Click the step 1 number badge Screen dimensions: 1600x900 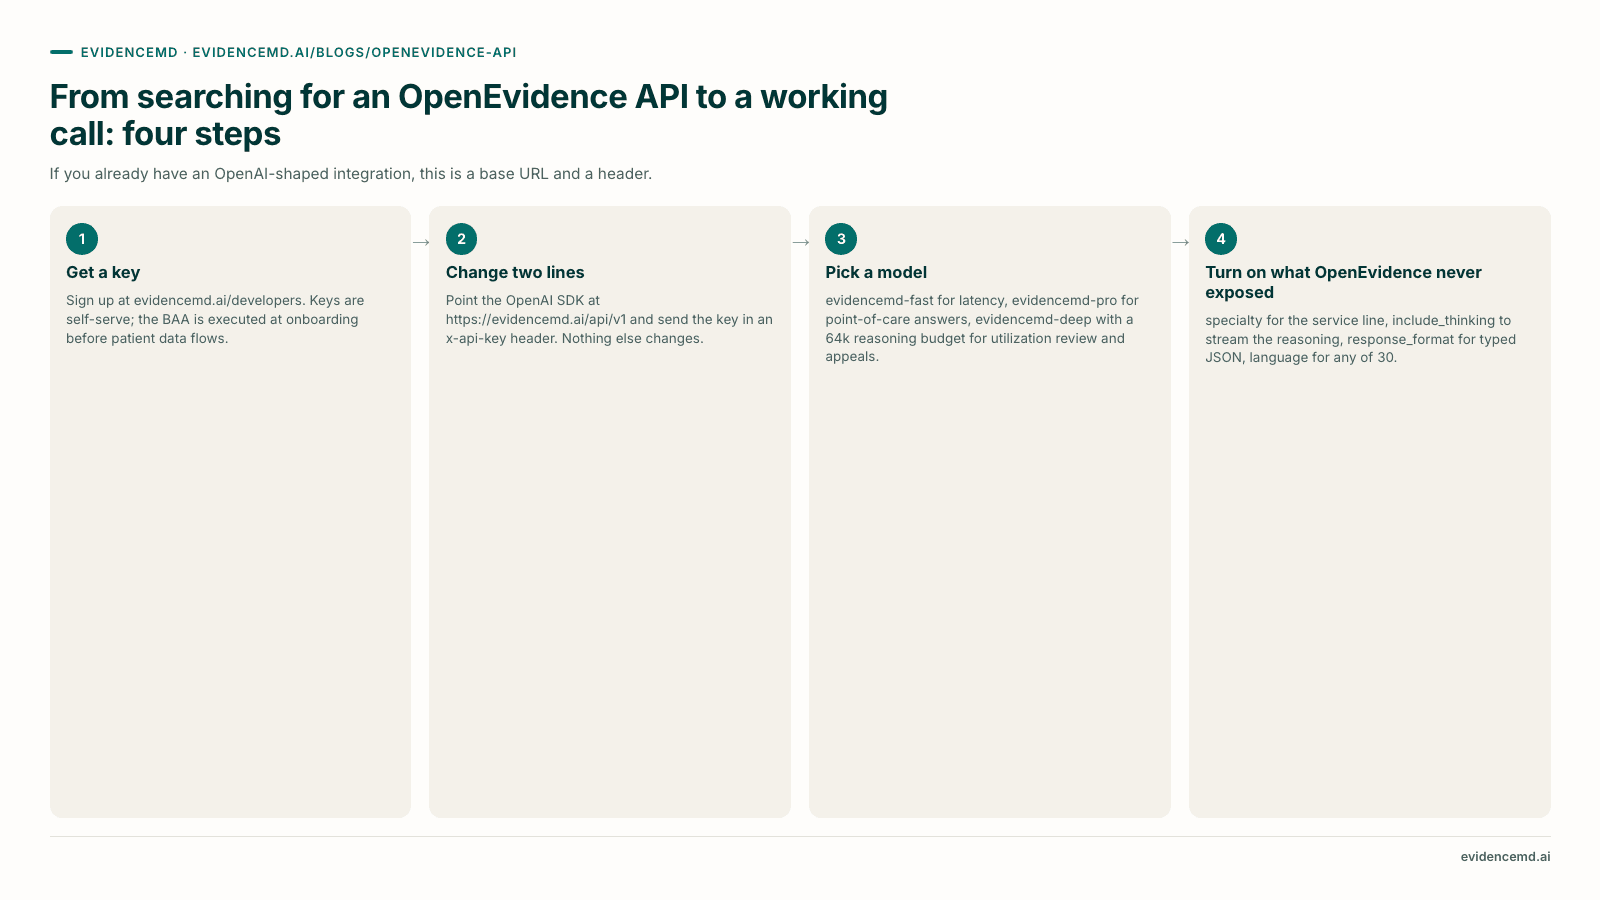(82, 239)
